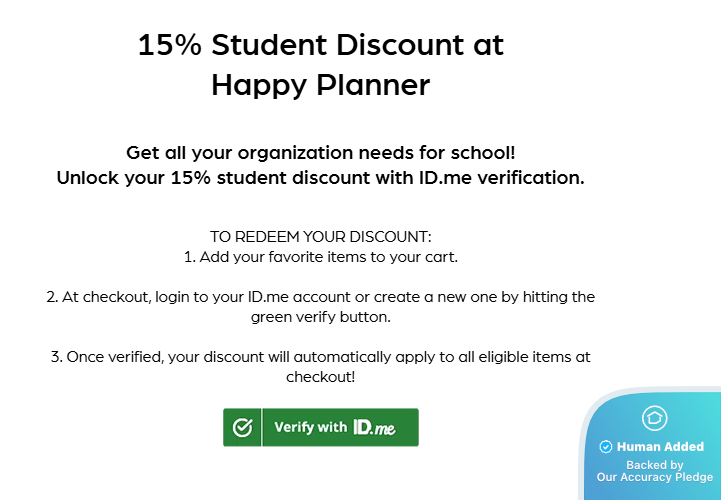The width and height of the screenshot is (721, 500).
Task: Click the circled checkmark icon on verify button
Action: [x=242, y=428]
